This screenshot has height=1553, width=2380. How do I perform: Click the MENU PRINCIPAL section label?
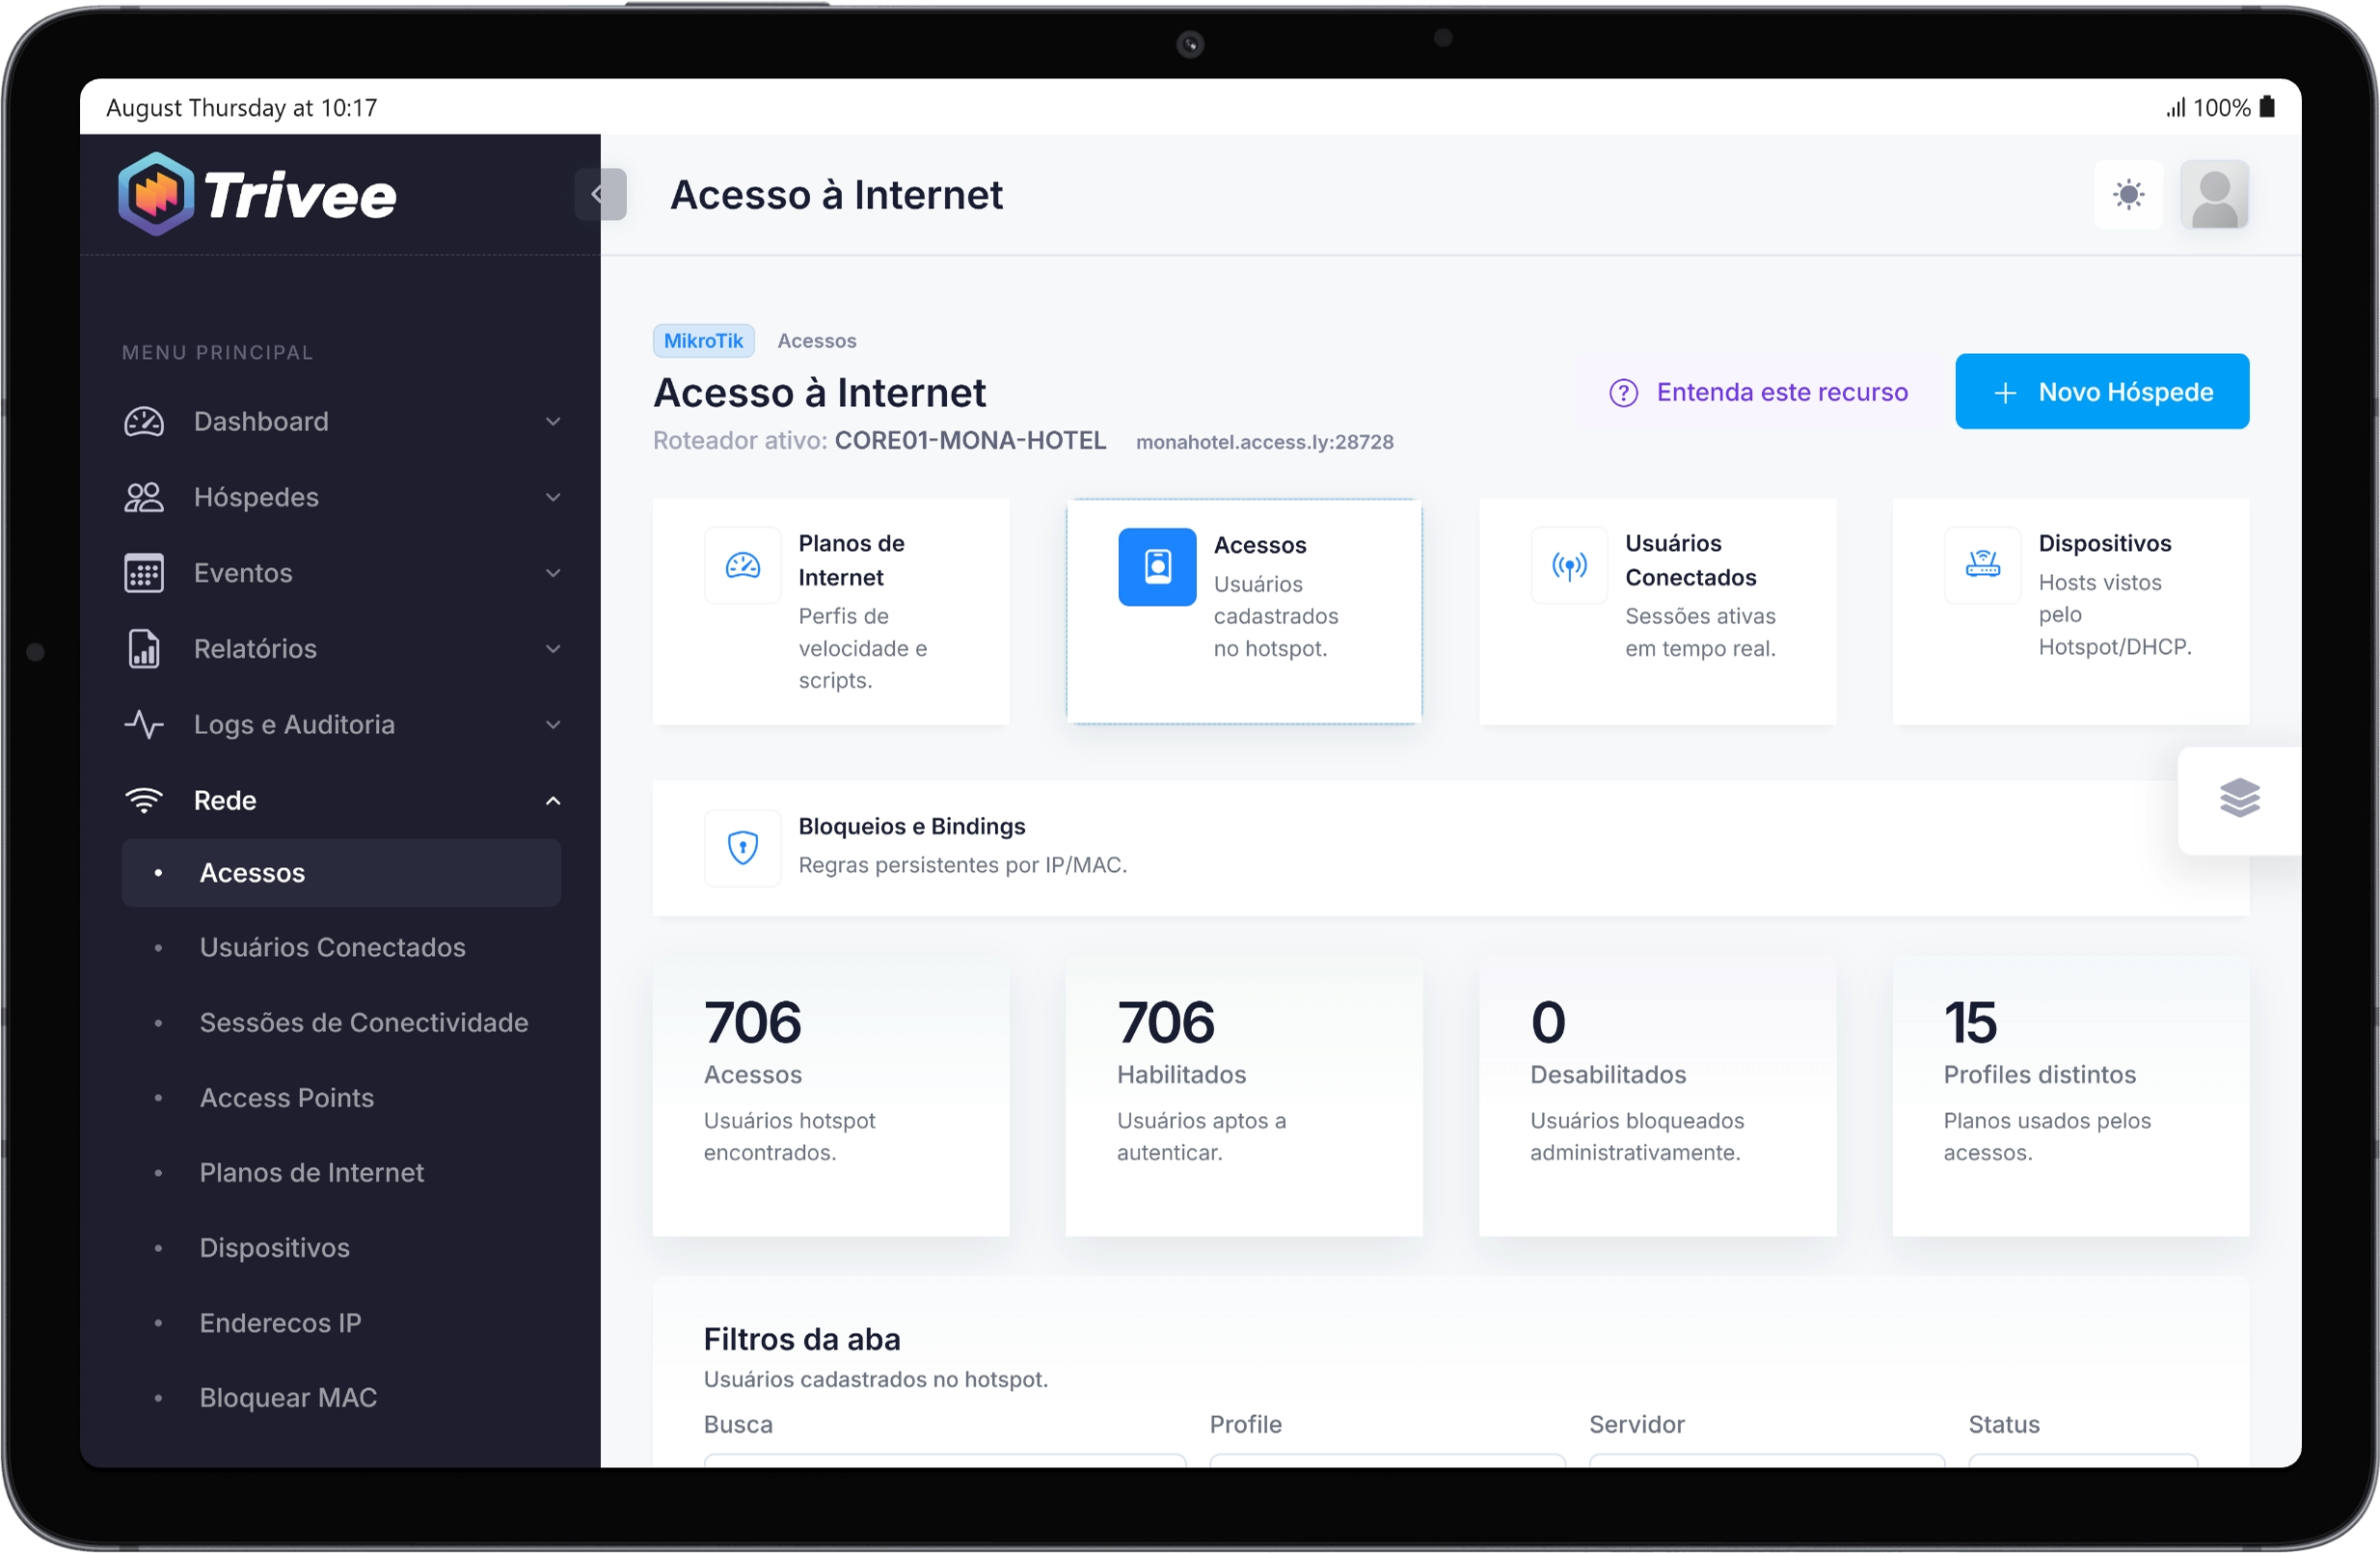click(x=218, y=353)
